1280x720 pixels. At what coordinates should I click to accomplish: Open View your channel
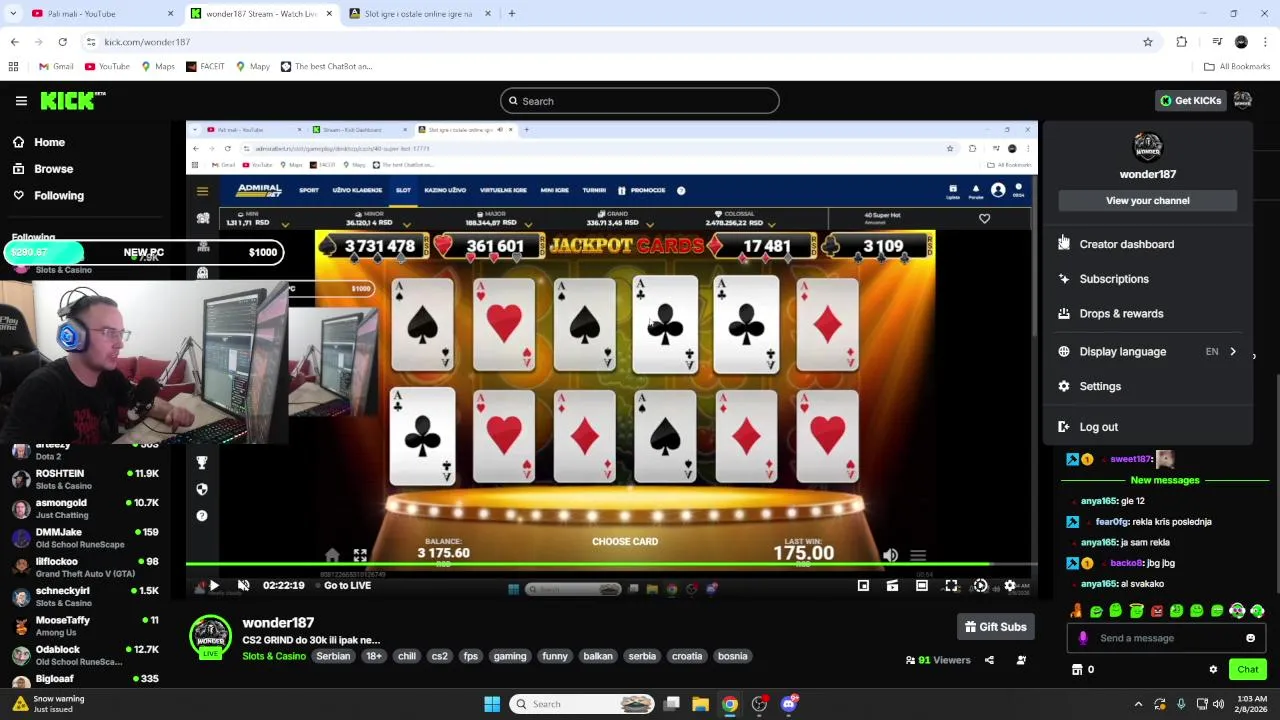tap(1147, 201)
